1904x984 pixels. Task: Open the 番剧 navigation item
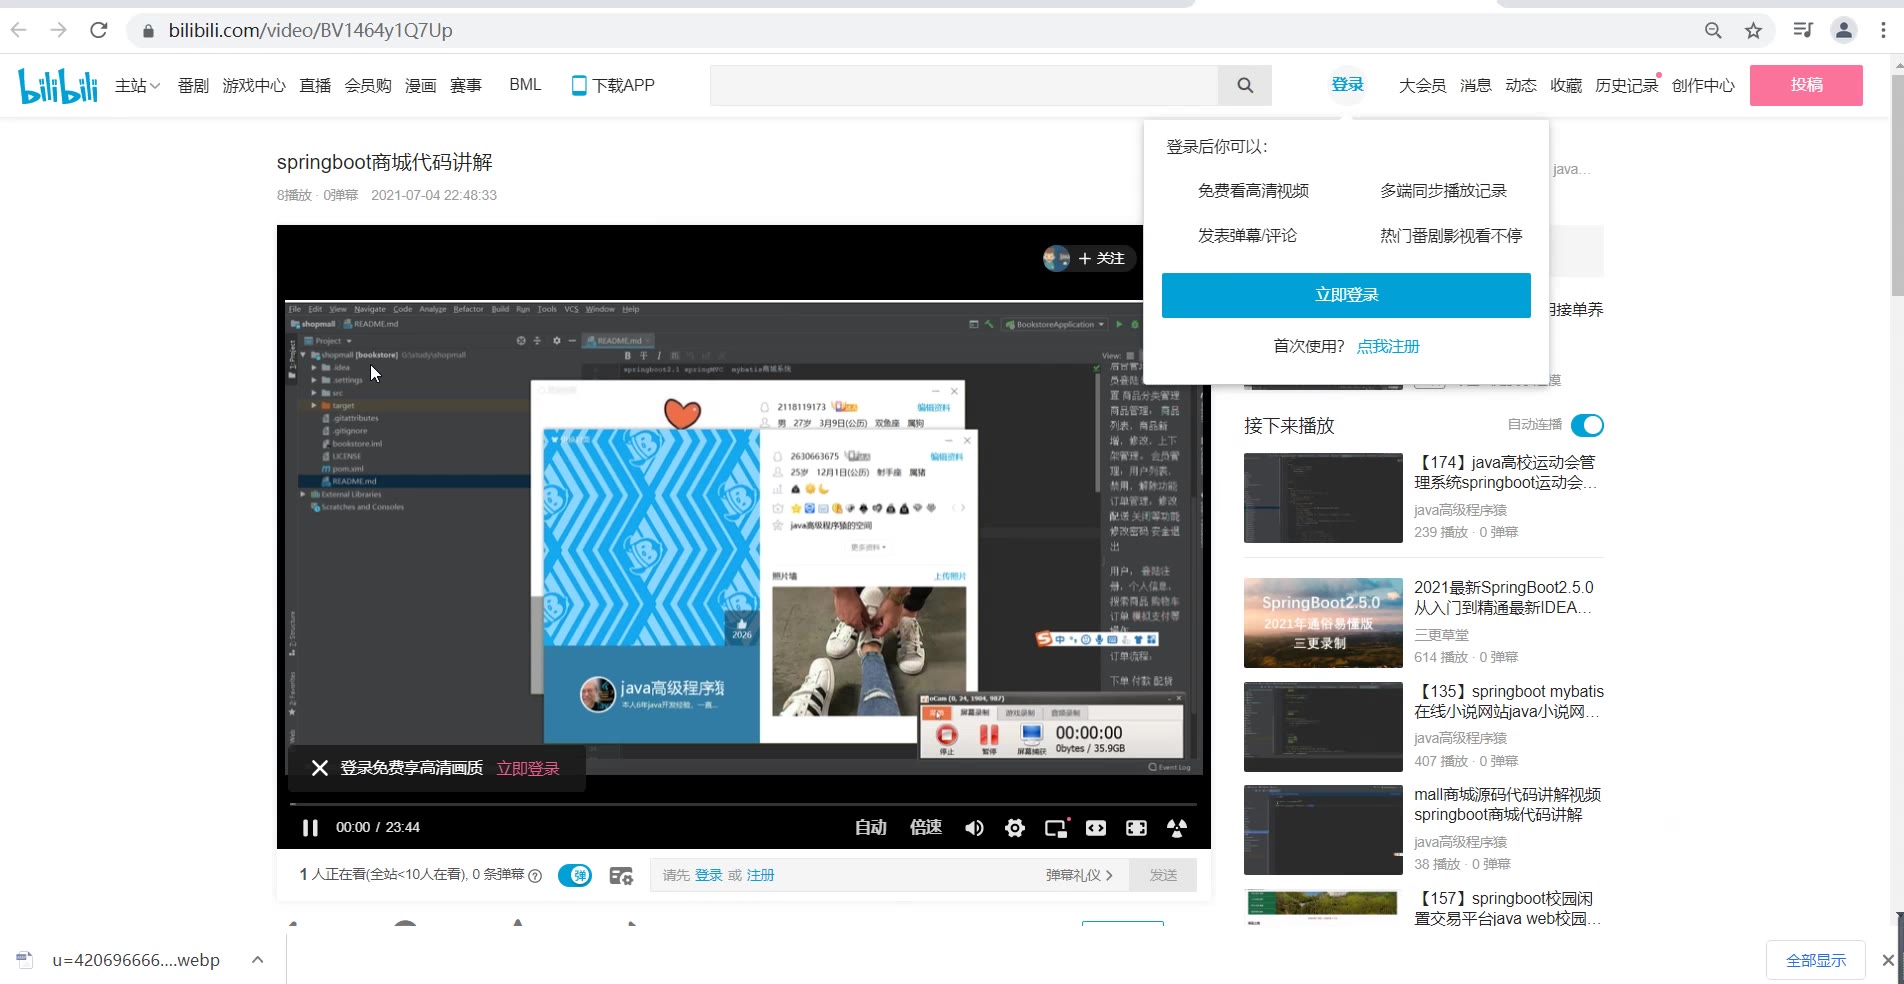193,86
